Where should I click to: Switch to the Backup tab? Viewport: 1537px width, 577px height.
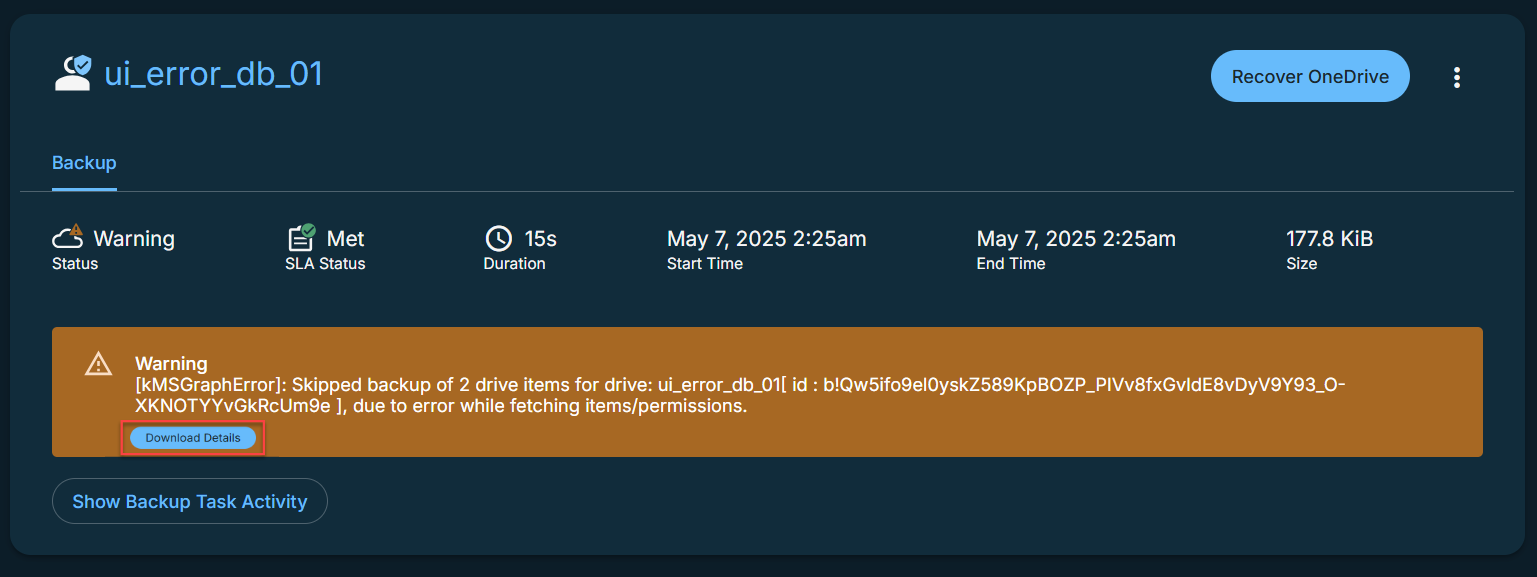coord(84,163)
